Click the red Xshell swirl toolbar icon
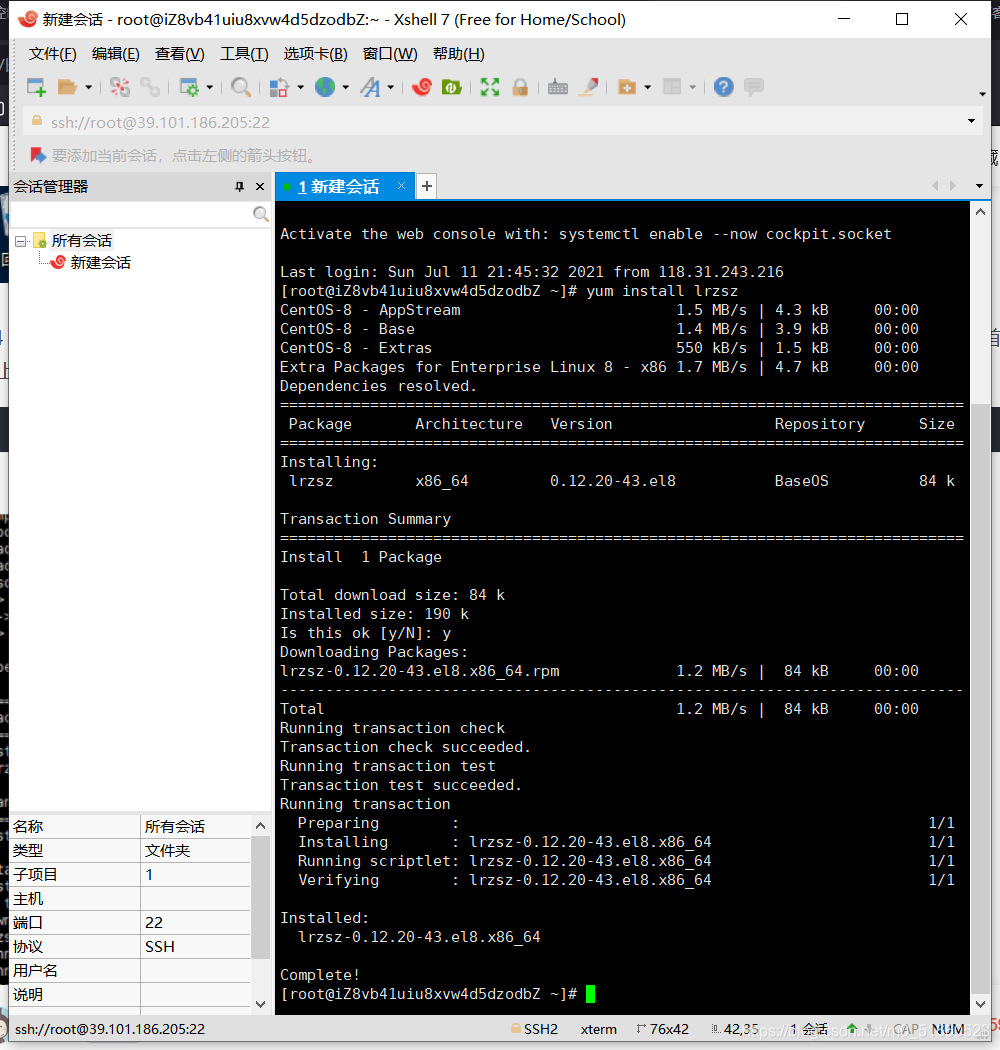This screenshot has height=1050, width=1000. pyautogui.click(x=422, y=87)
